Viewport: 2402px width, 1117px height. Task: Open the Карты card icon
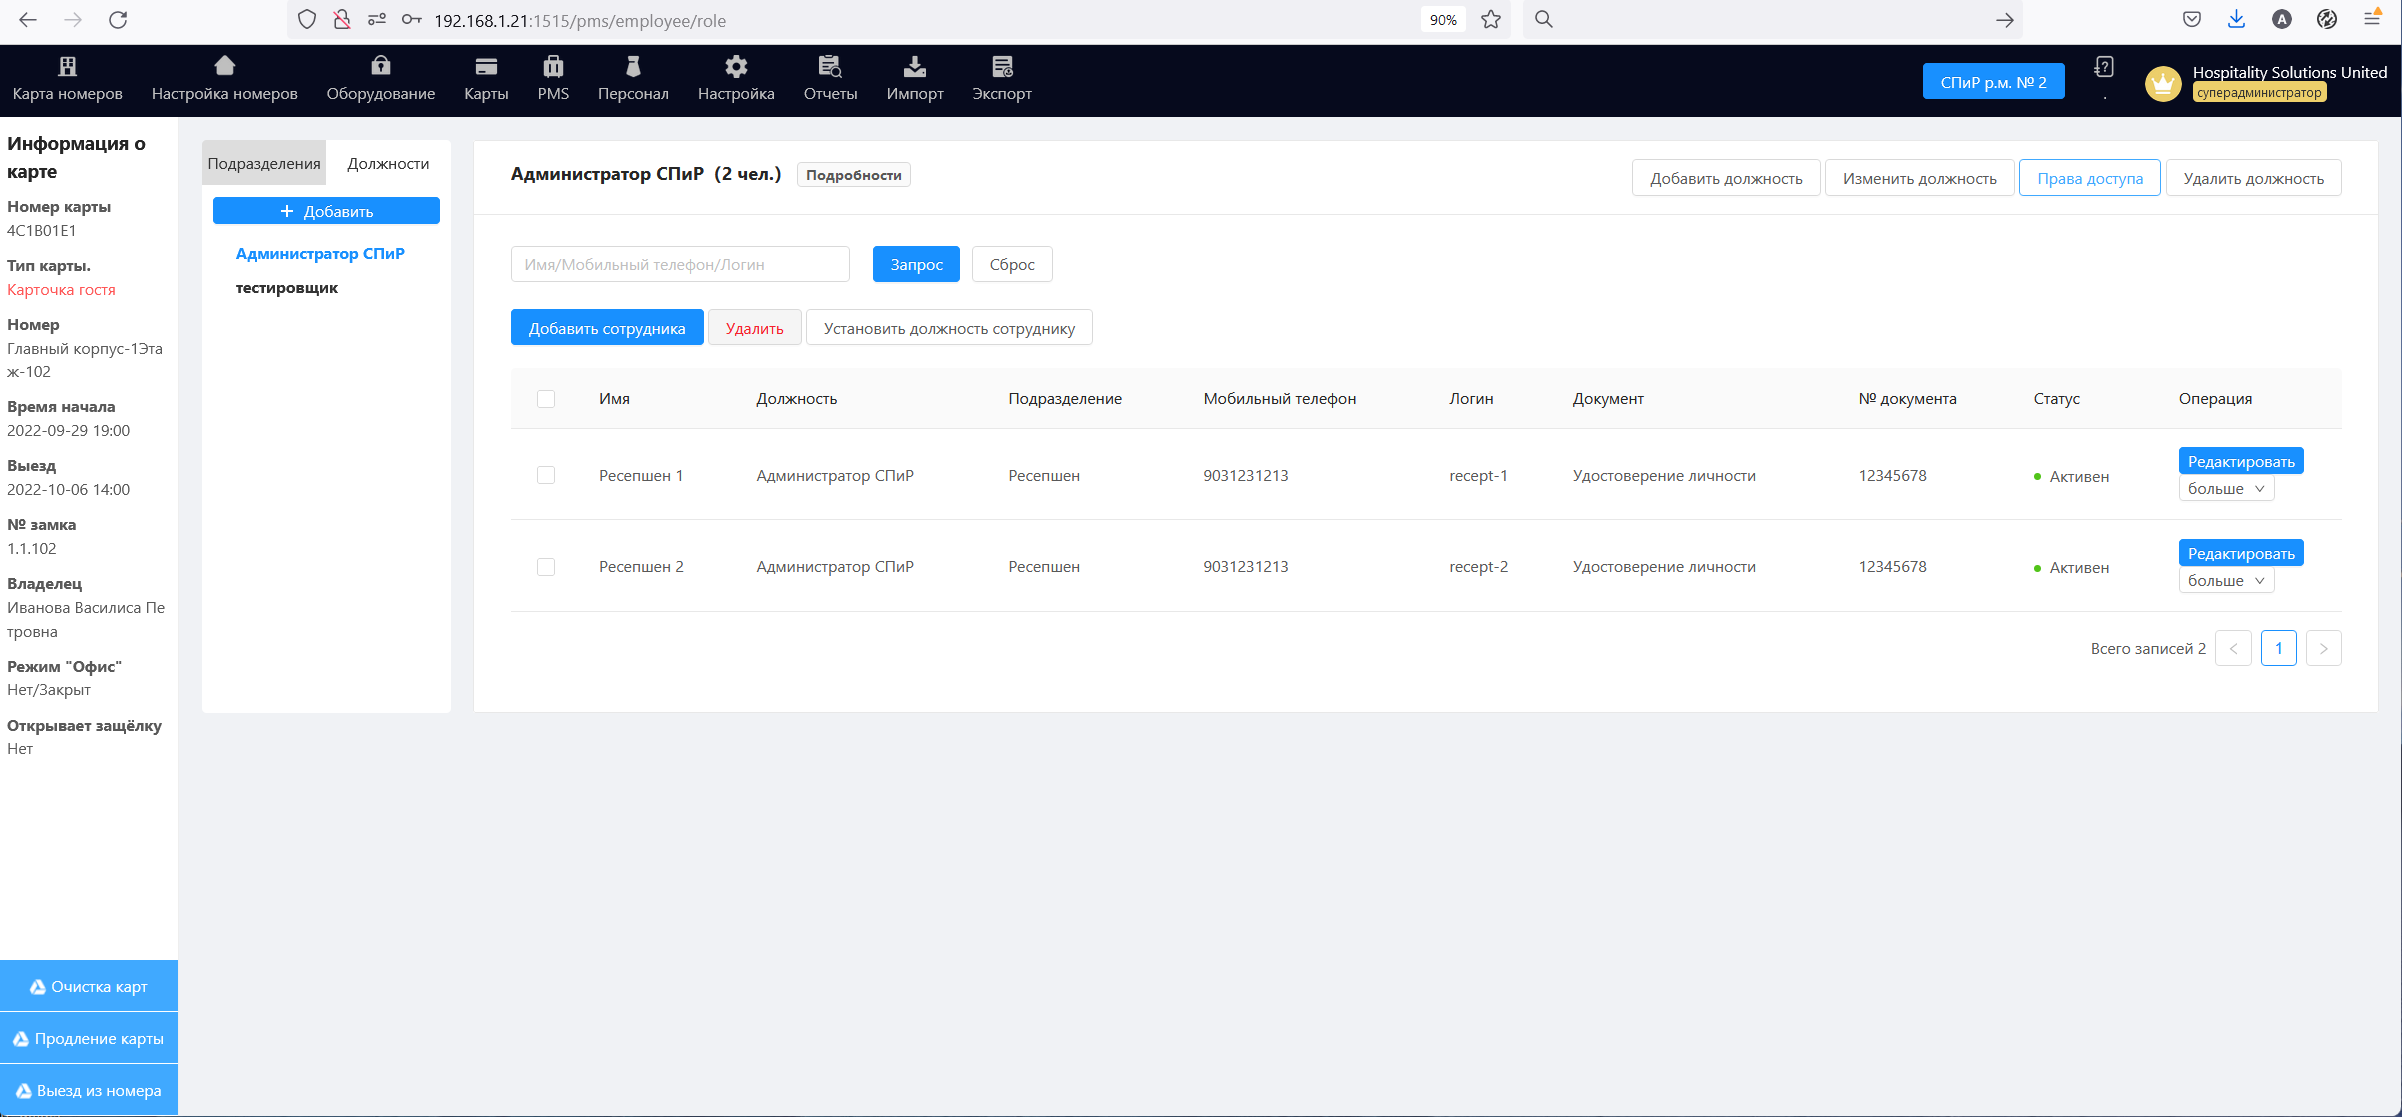pos(486,66)
